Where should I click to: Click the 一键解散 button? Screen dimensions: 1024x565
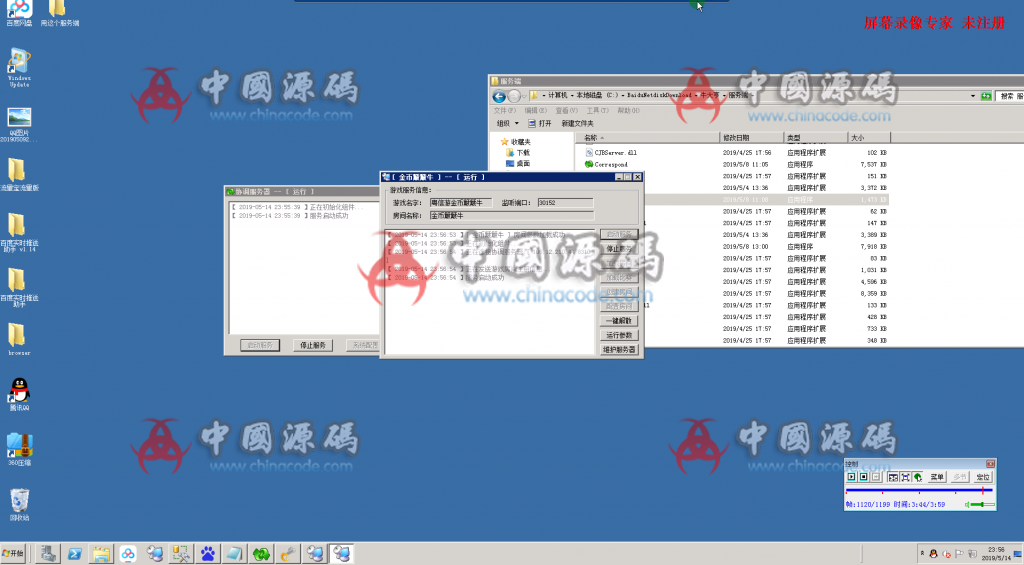618,321
